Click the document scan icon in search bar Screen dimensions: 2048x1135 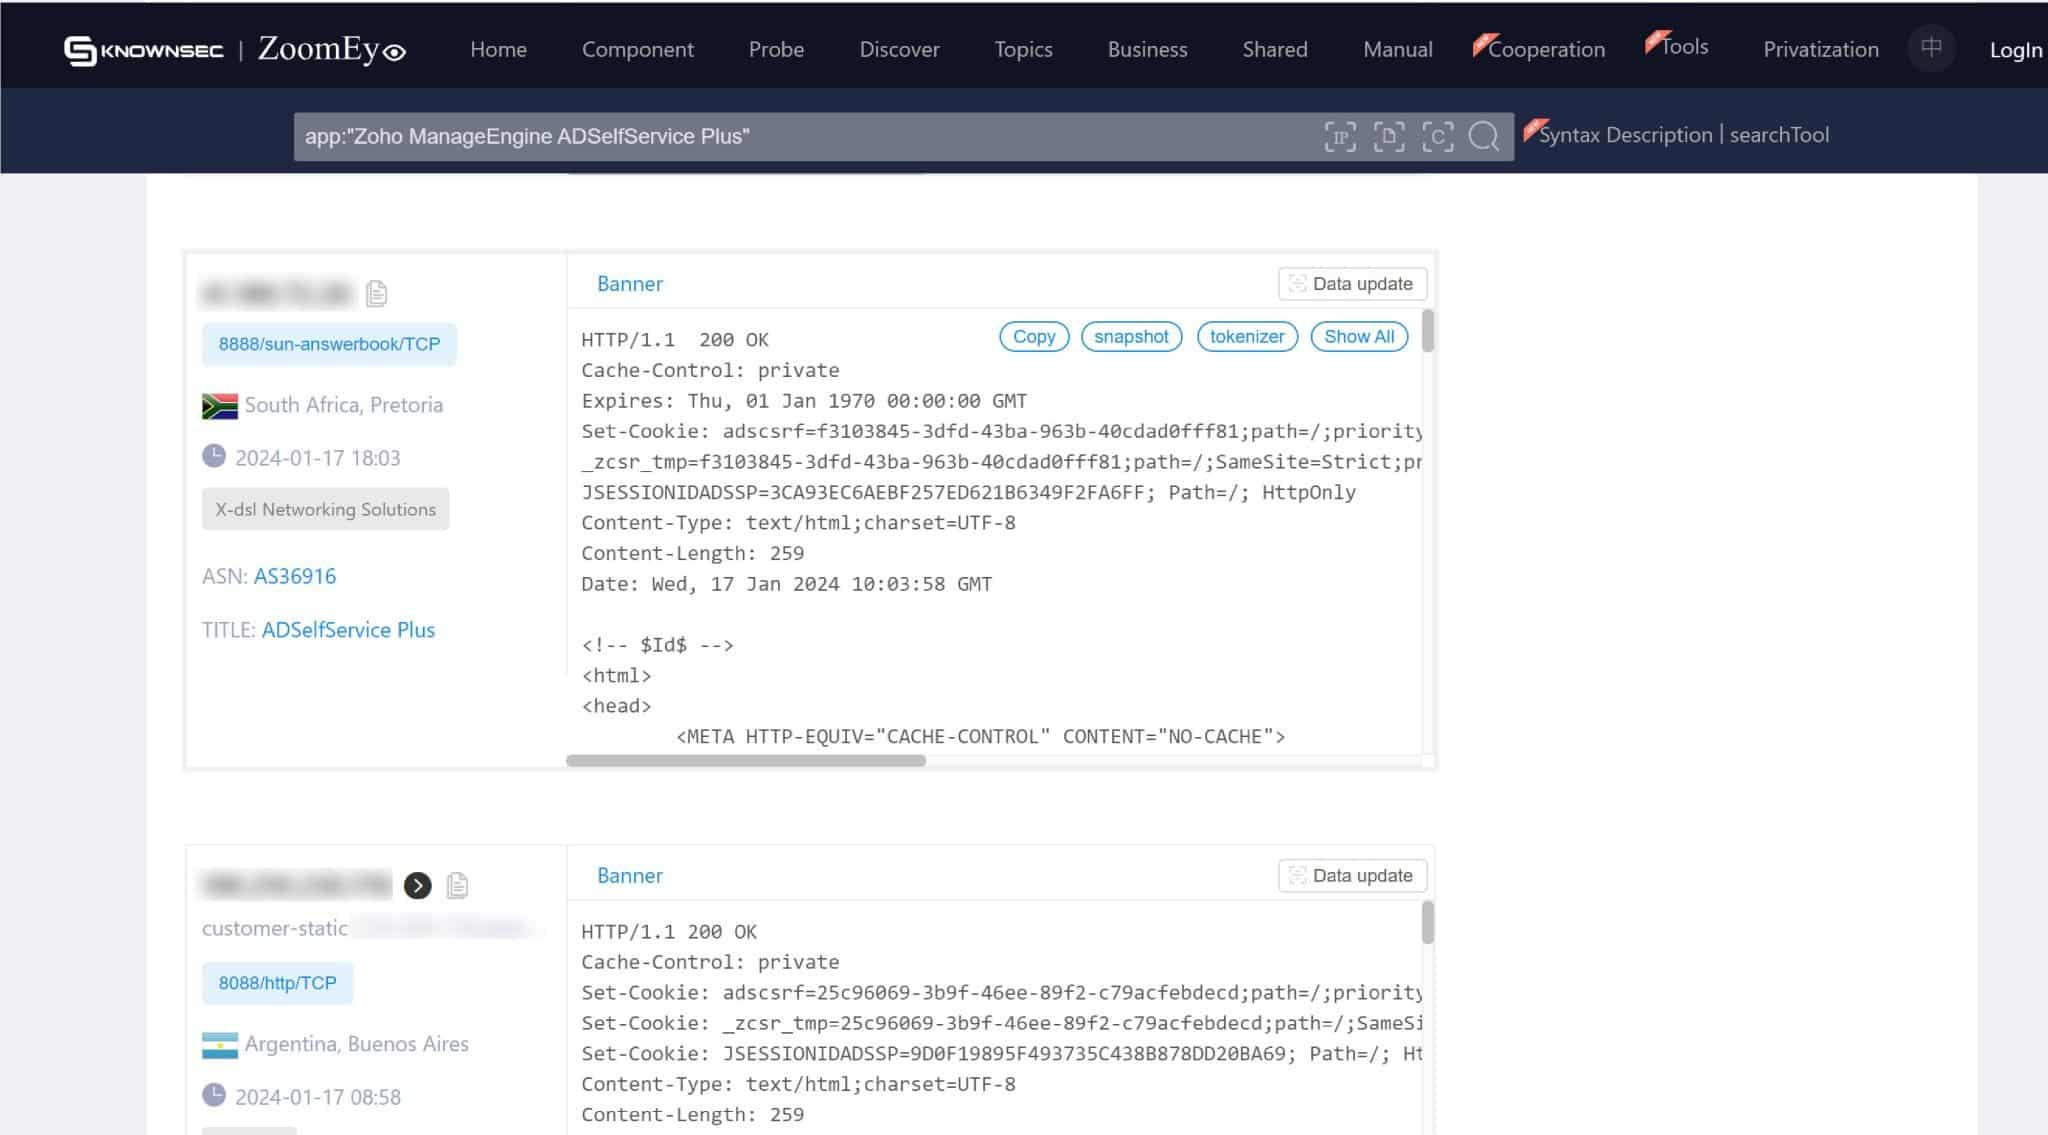point(1389,136)
